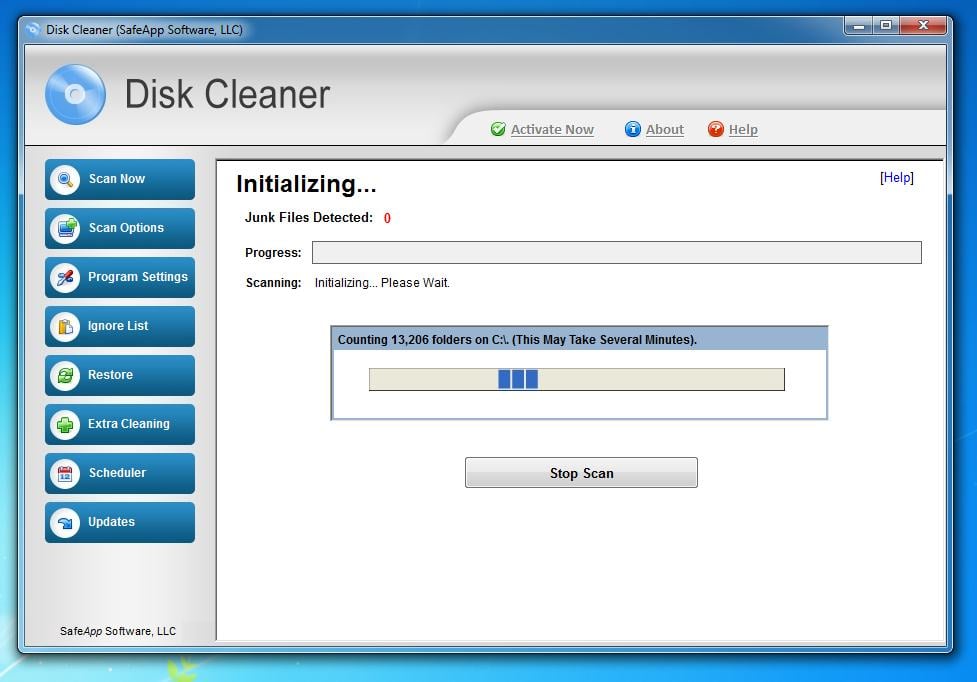
Task: Click 'Counting 13,206 folders' message
Action: tap(517, 339)
